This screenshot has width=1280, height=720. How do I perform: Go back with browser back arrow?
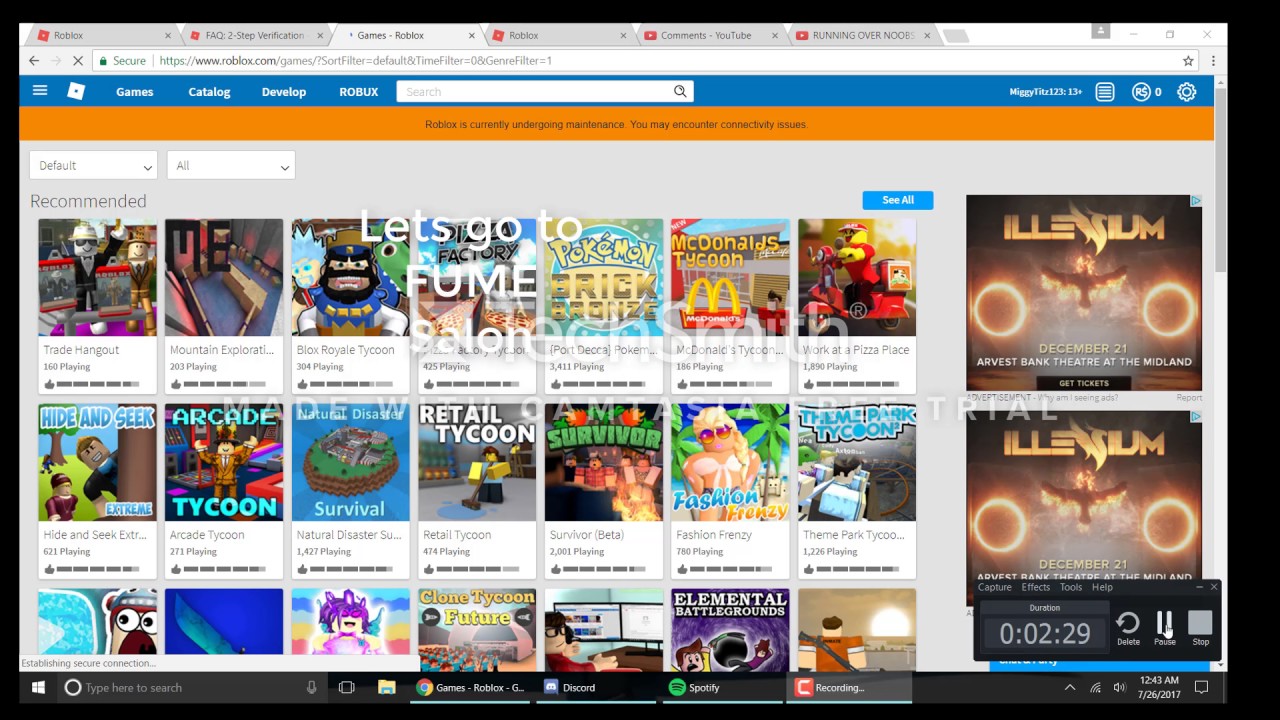(34, 61)
